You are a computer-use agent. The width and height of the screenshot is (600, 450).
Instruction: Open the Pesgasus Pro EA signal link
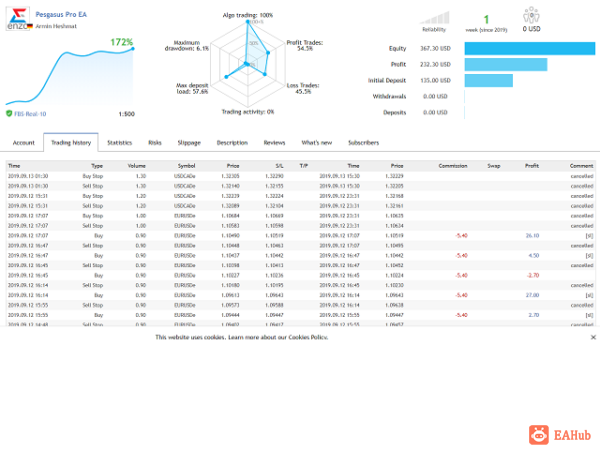click(61, 15)
